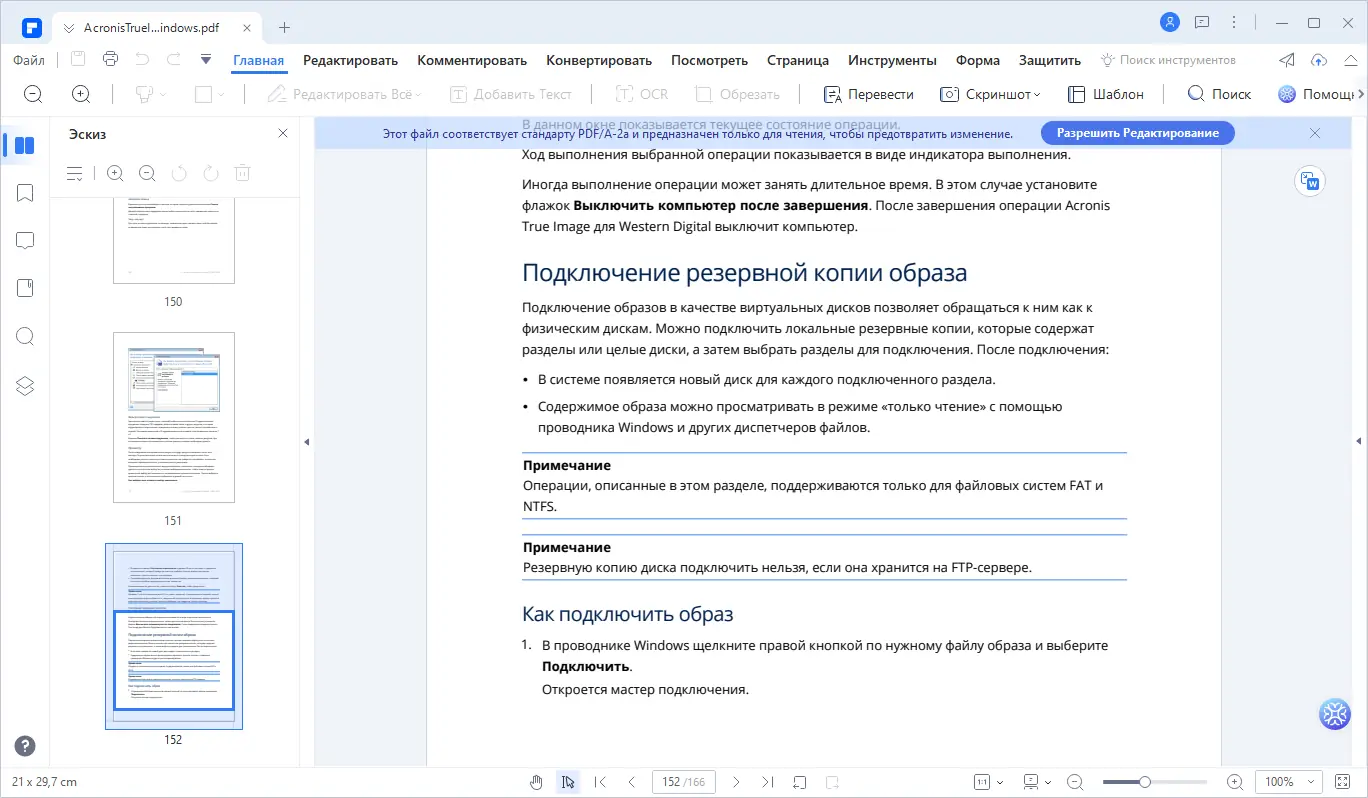This screenshot has width=1368, height=798.
Task: Toggle the Hand pan tool in the status bar
Action: click(536, 781)
